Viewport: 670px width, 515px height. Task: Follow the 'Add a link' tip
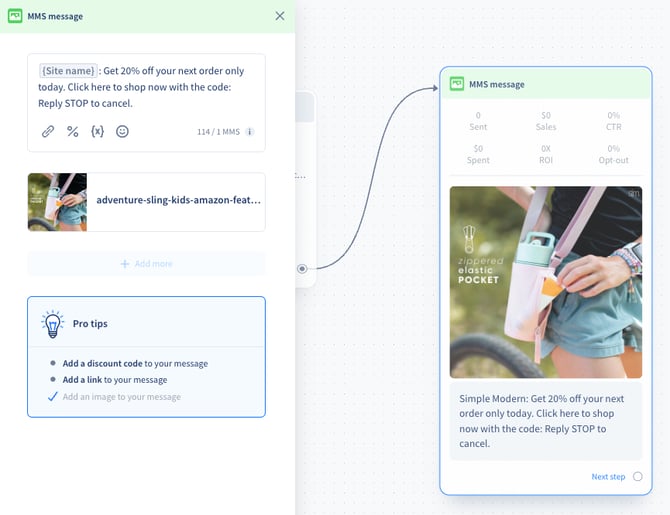[x=115, y=380]
